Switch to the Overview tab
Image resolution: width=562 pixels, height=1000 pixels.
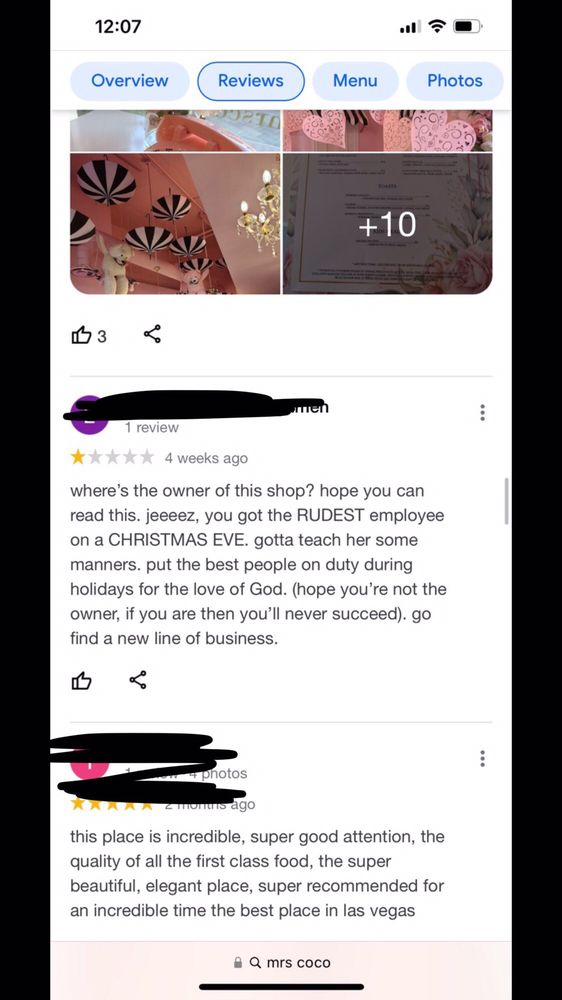pos(129,81)
